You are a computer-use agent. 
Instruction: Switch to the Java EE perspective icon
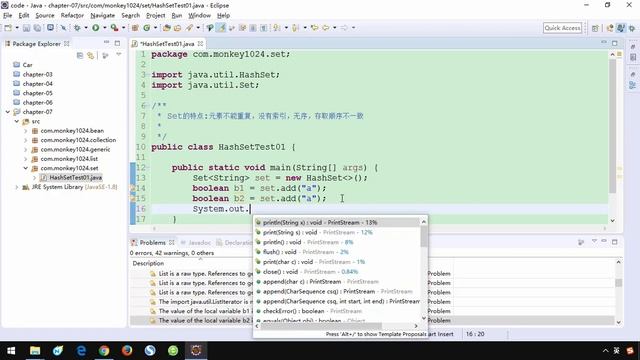[x=610, y=28]
